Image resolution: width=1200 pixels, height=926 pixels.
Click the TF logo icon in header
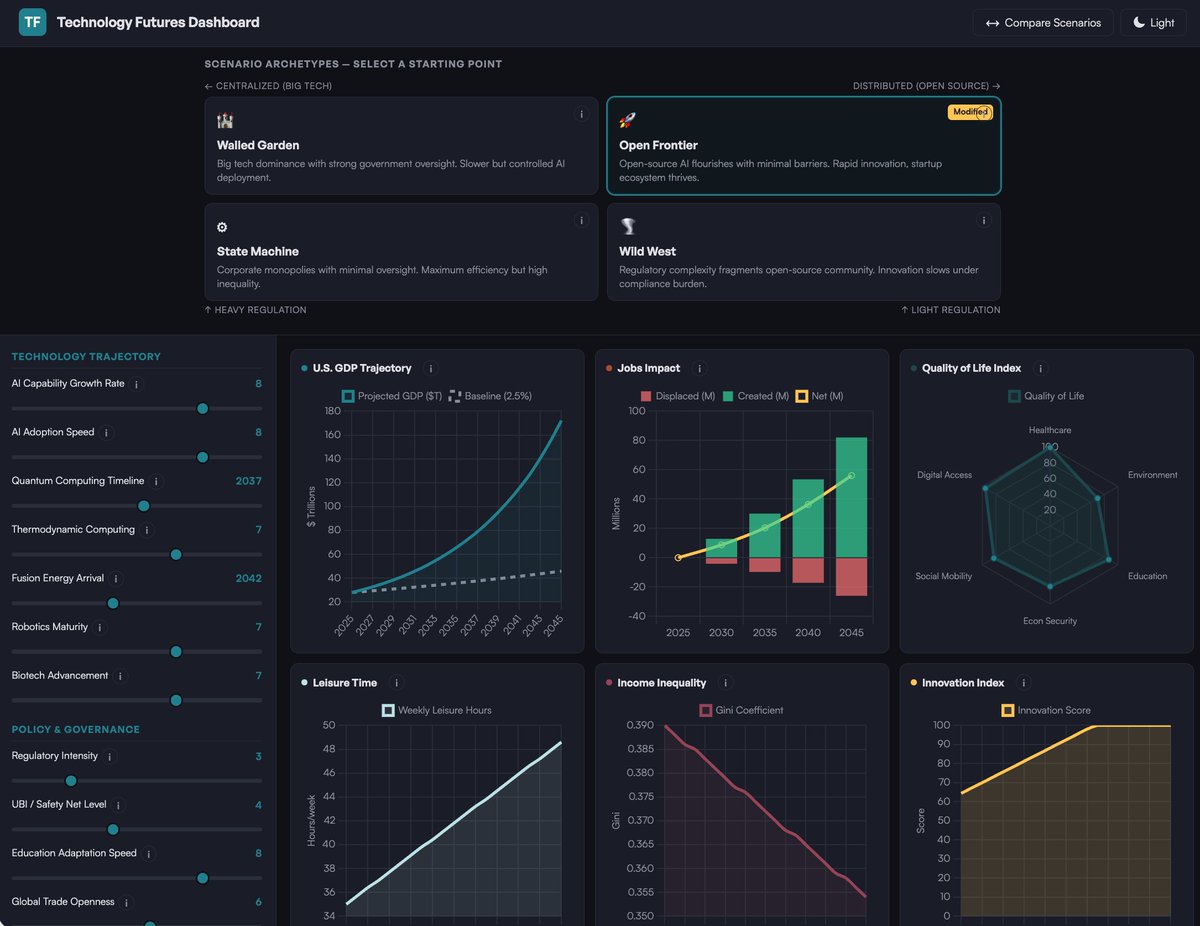pos(32,22)
